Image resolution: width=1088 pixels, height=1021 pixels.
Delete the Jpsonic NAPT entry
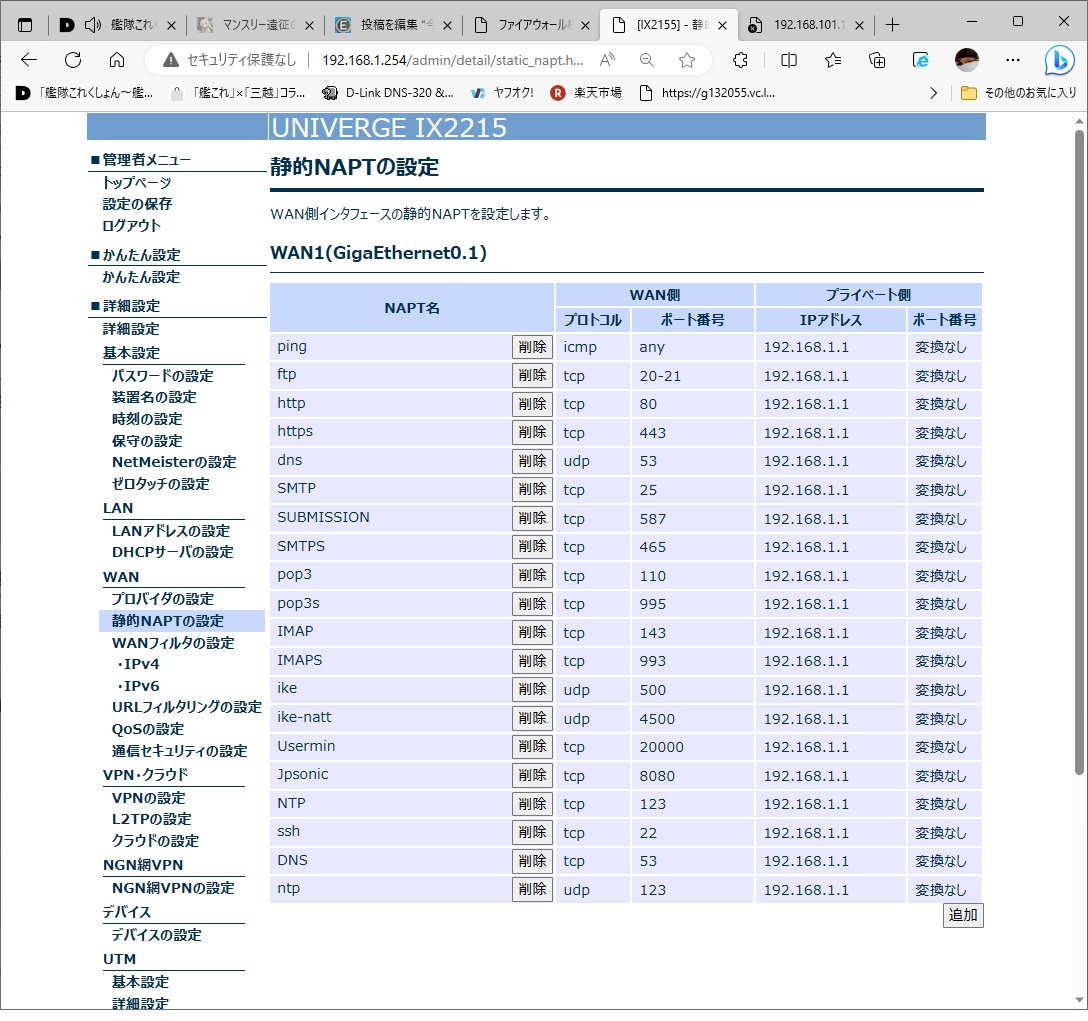(x=532, y=775)
